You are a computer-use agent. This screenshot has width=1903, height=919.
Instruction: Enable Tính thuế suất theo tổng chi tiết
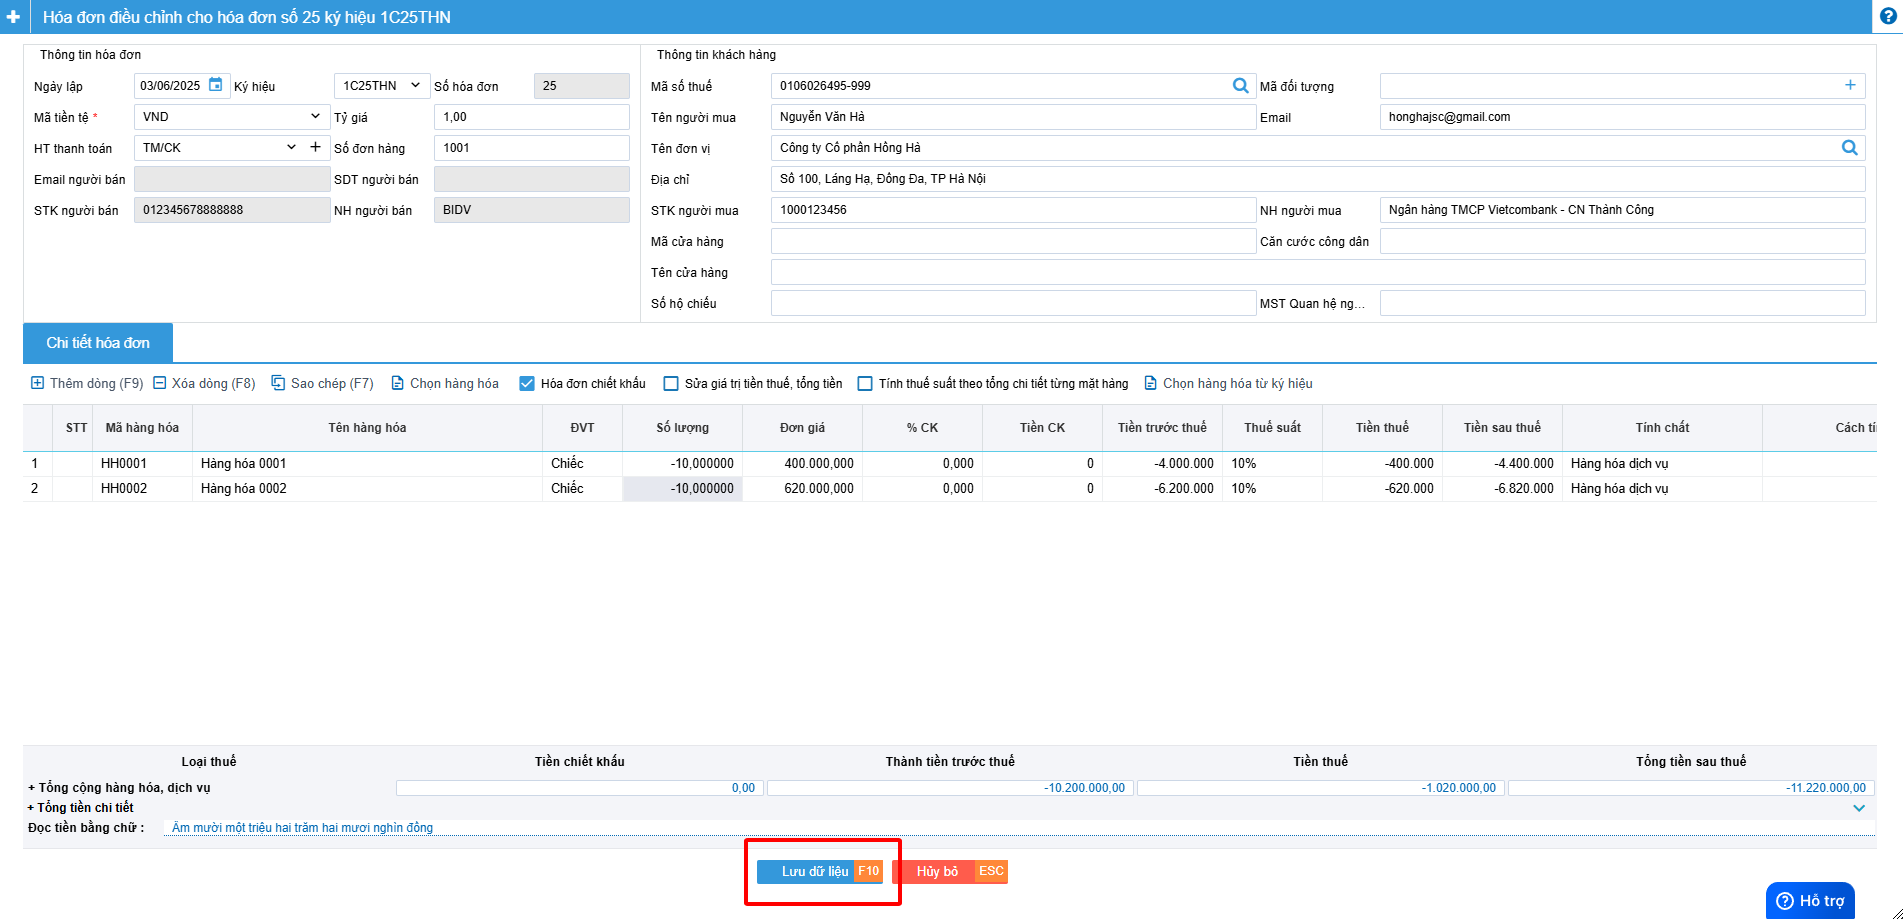pos(865,383)
